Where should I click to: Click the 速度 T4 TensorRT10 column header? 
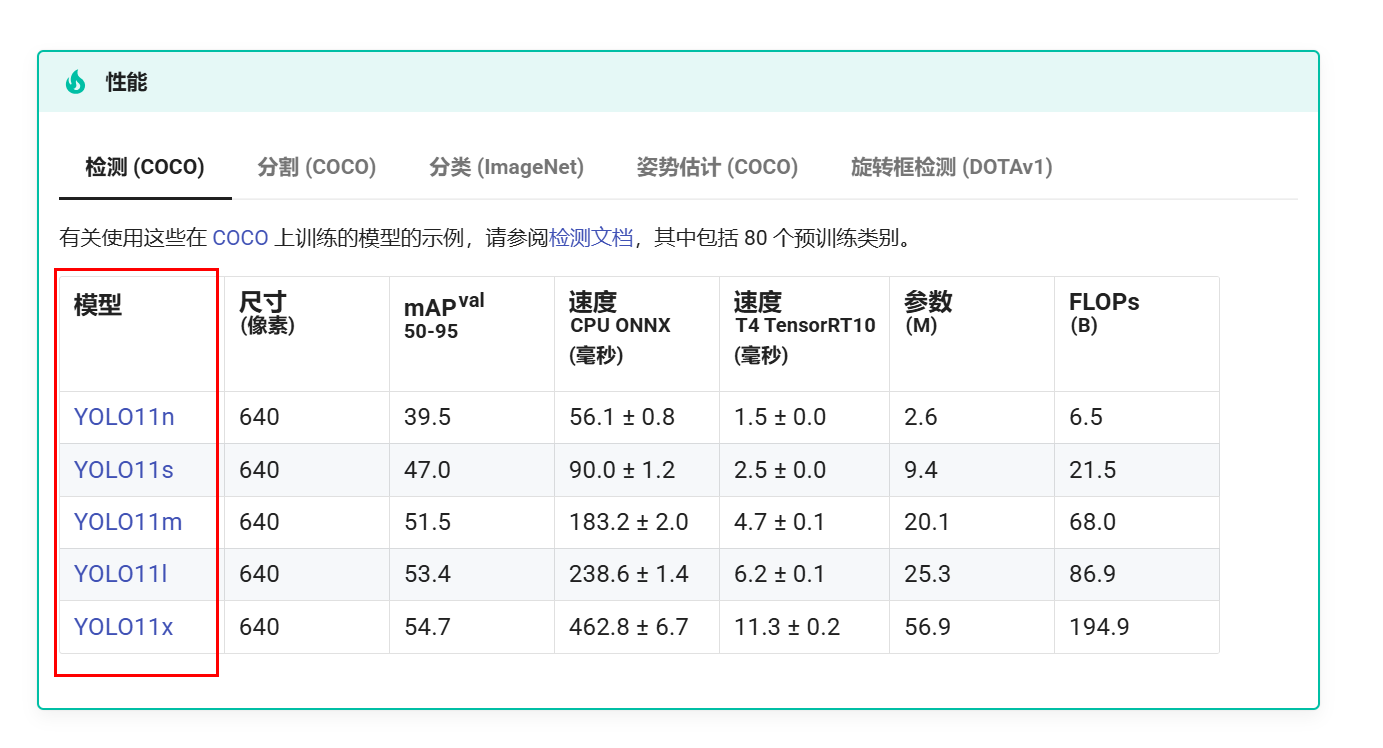point(803,326)
